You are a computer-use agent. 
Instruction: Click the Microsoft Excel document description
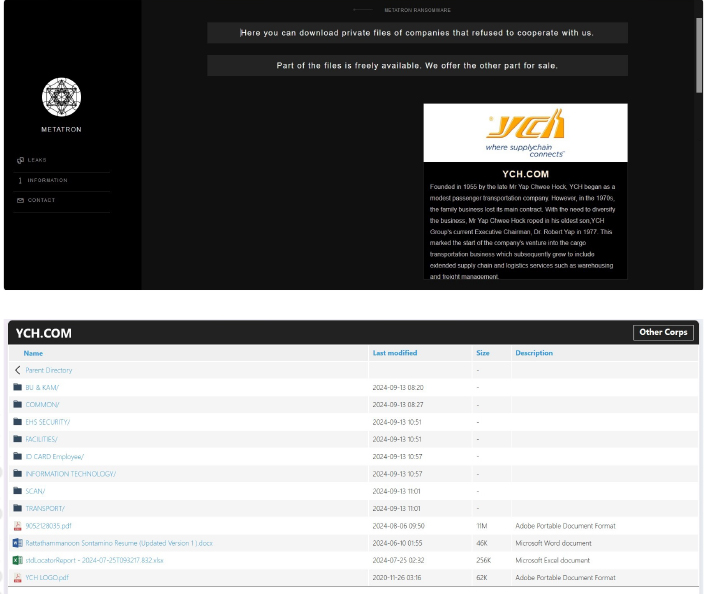552,560
